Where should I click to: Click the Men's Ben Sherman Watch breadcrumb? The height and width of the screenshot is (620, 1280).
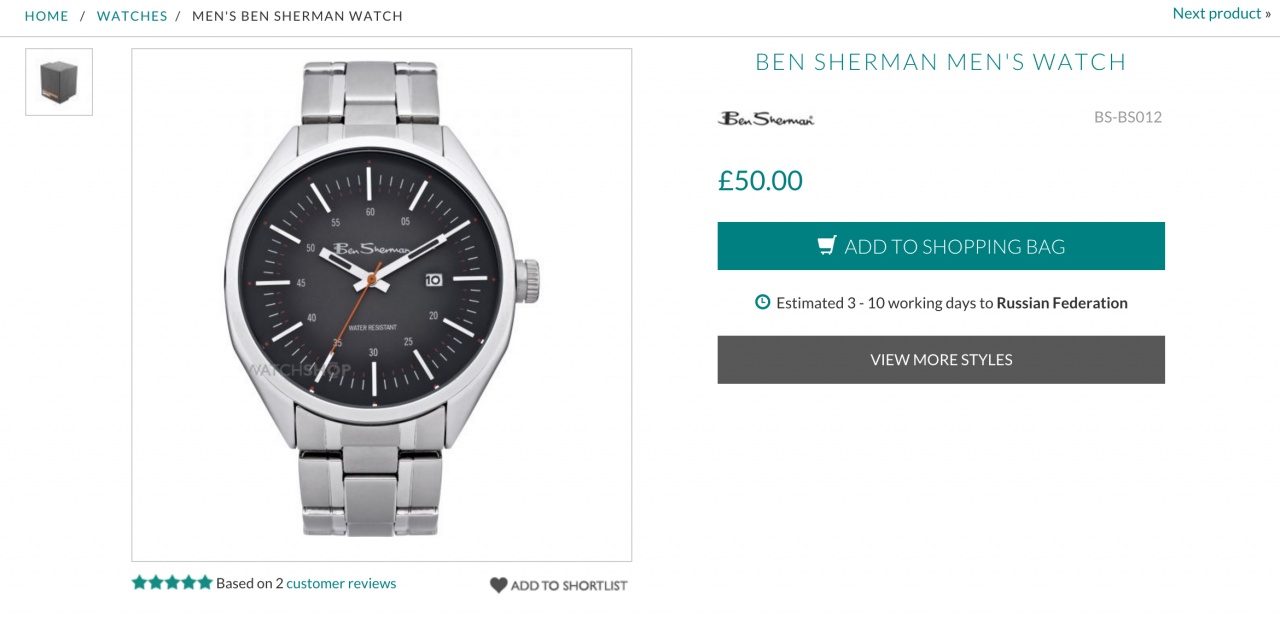tap(297, 16)
